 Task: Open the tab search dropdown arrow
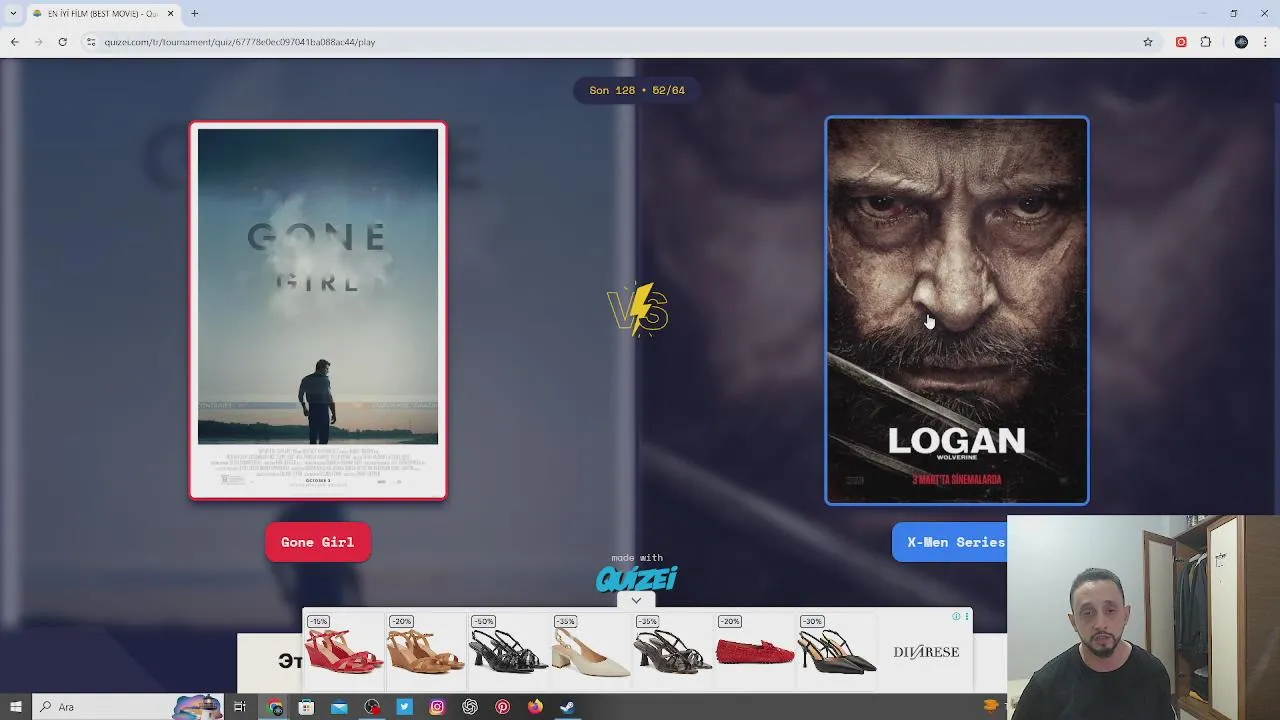click(13, 13)
